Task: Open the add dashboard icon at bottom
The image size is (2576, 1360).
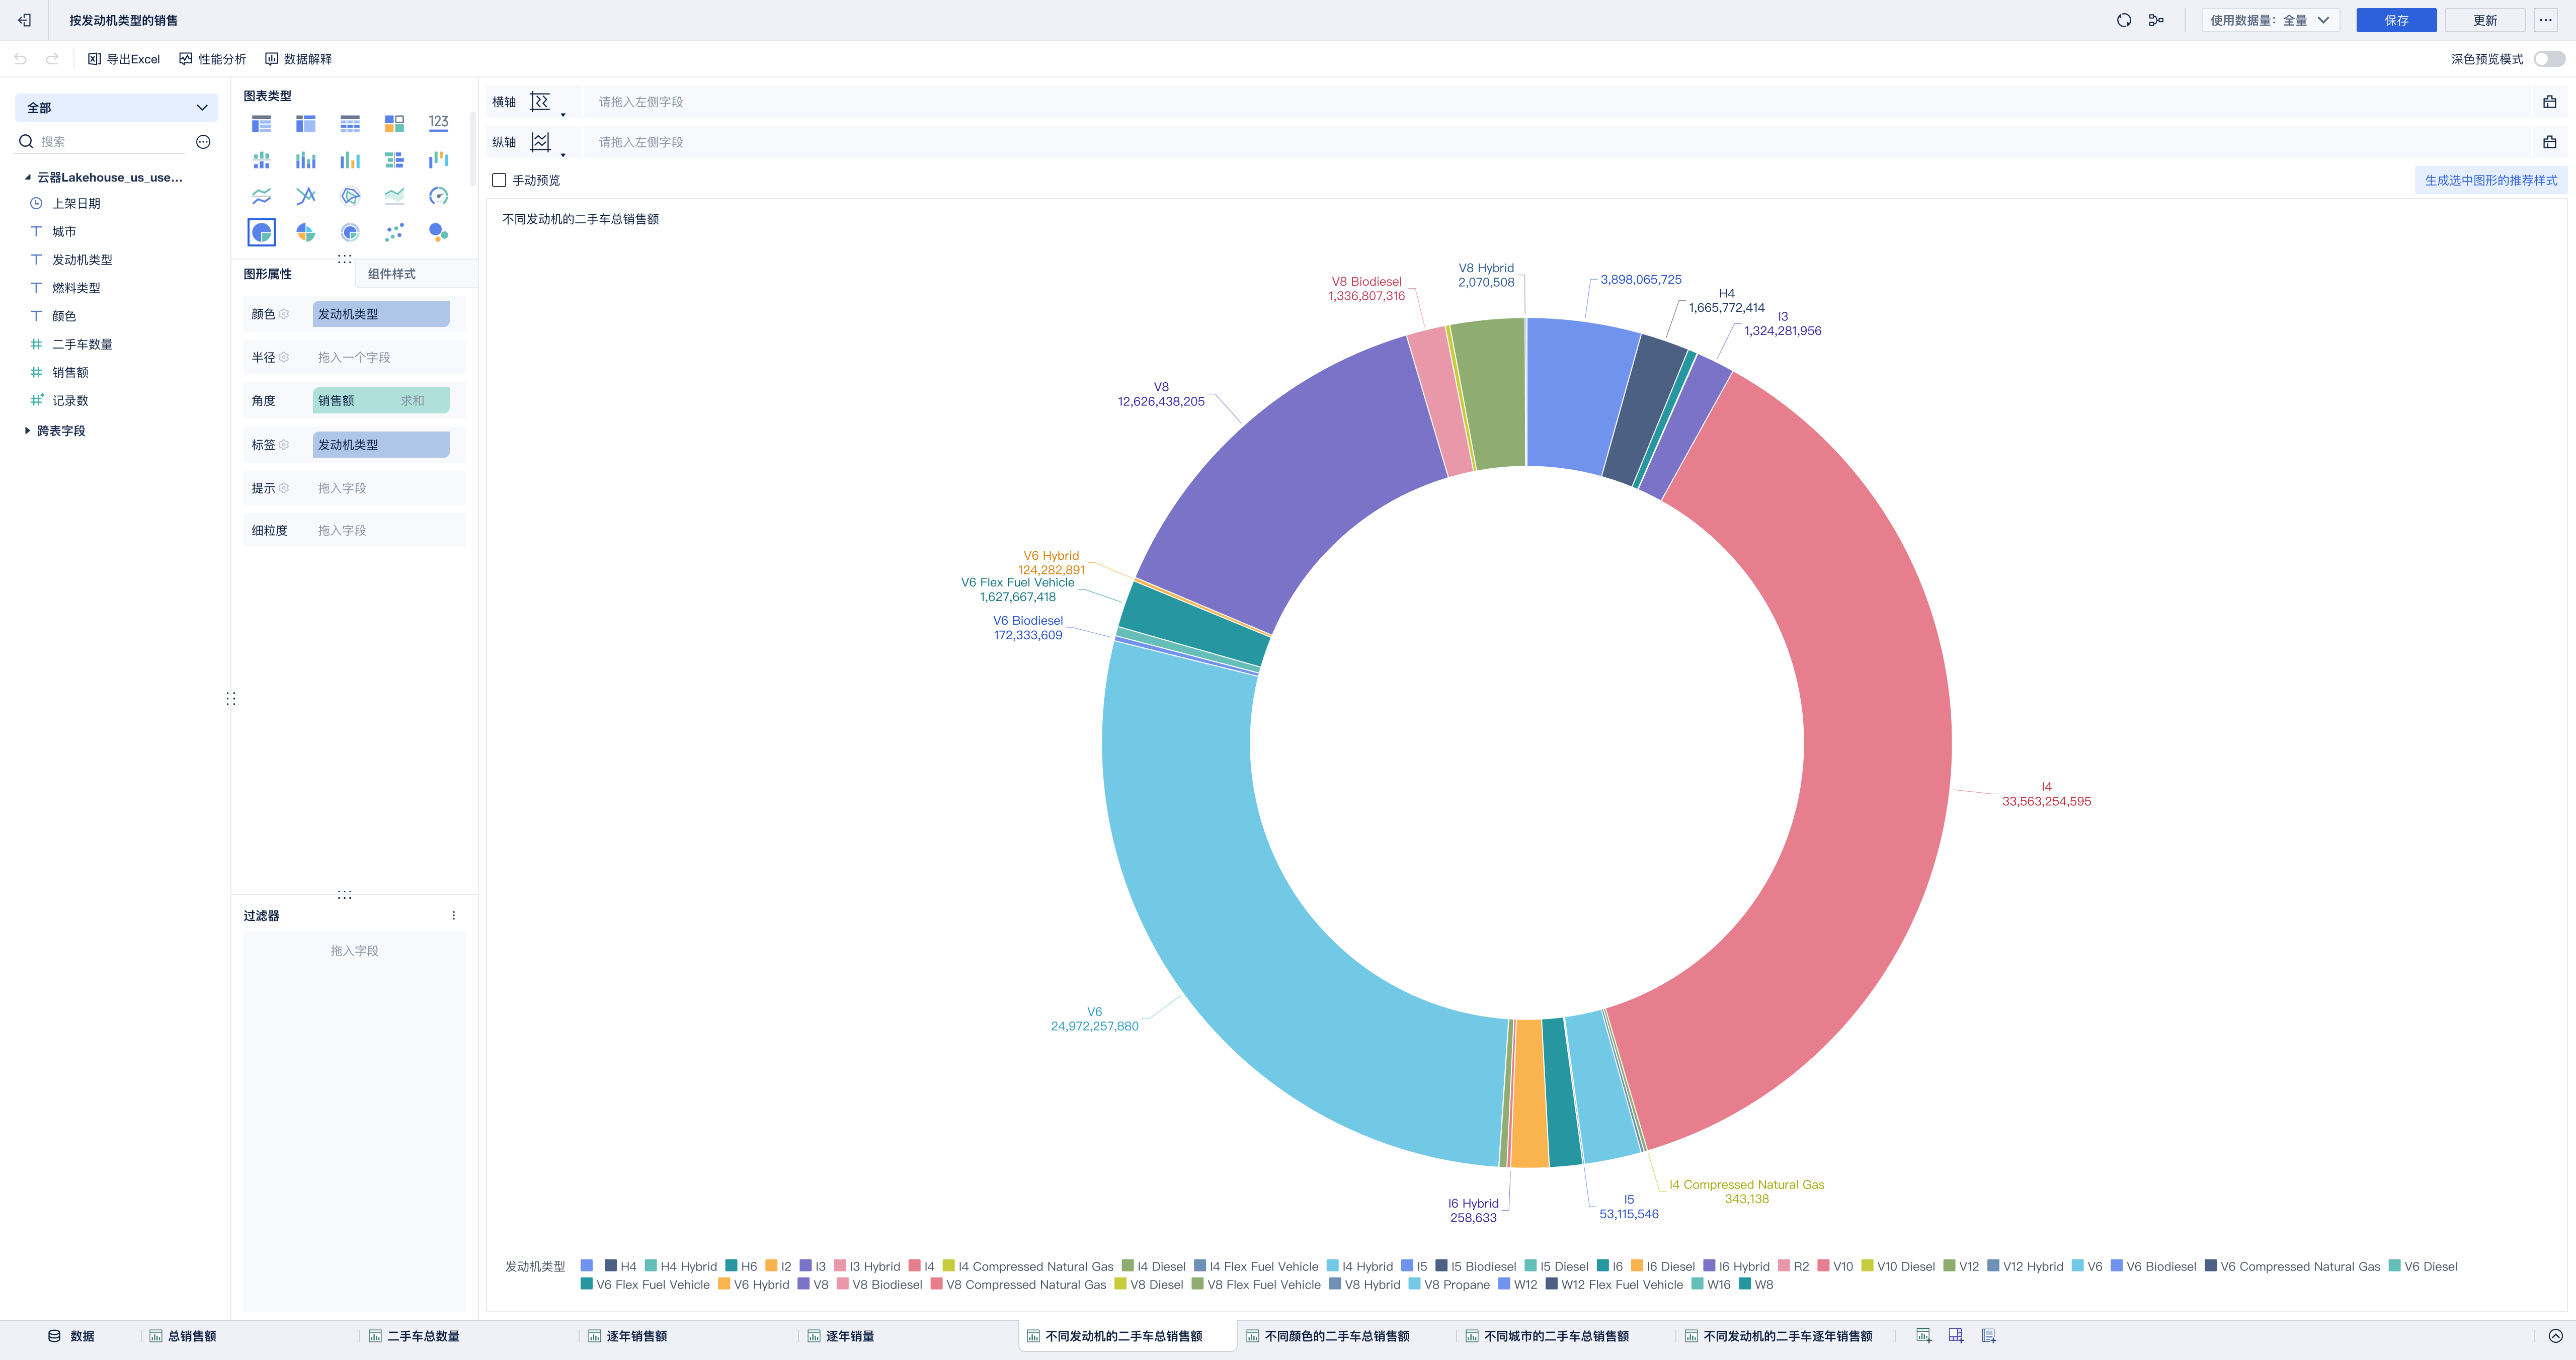Action: [x=1956, y=1336]
